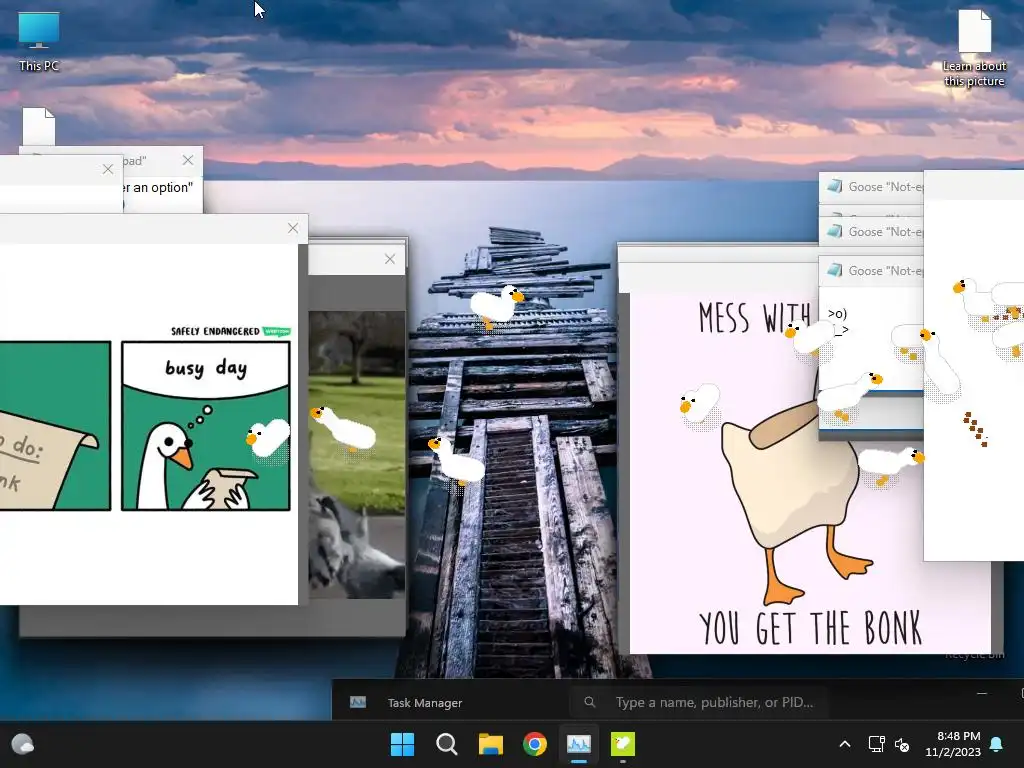Minimize the Task Manager window
Image resolution: width=1024 pixels, height=768 pixels.
(x=982, y=693)
